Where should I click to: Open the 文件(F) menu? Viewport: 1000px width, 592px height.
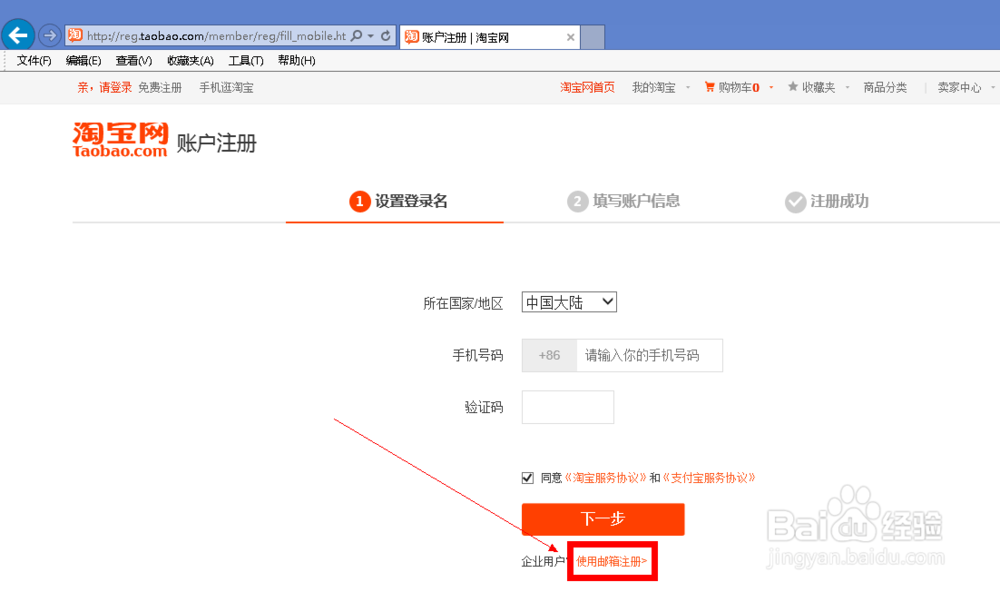coord(34,61)
